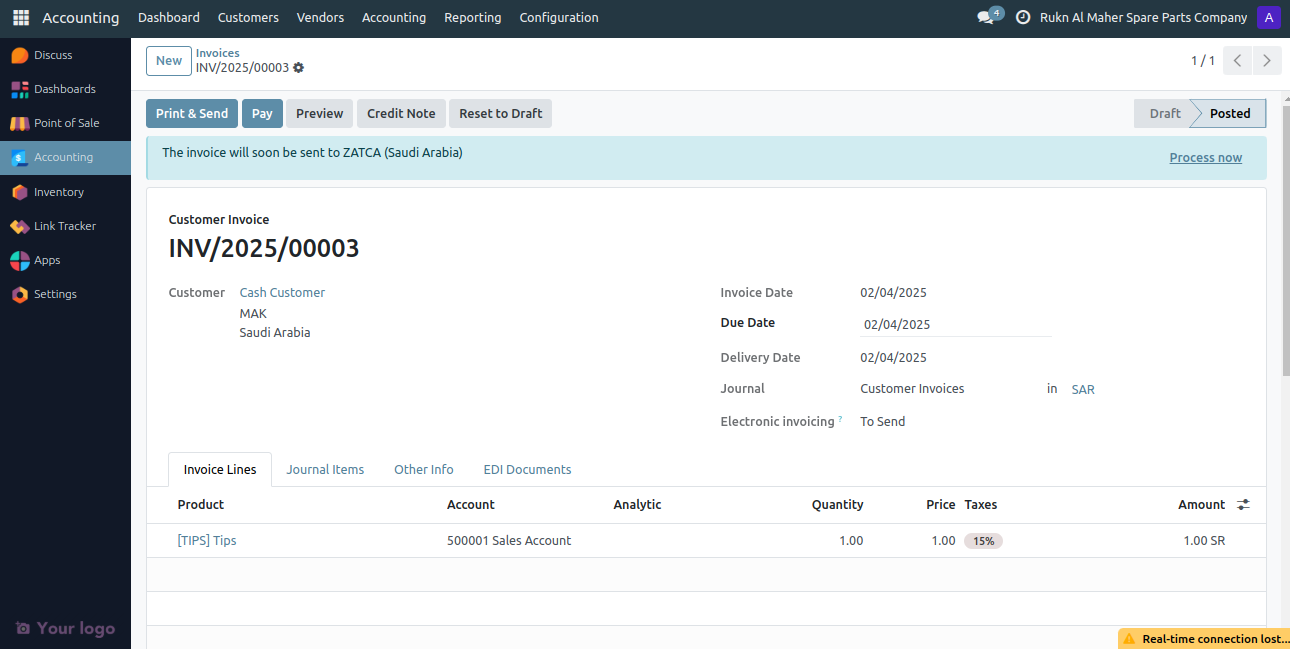
Task: Open the Cash Customer record
Action: (x=282, y=292)
